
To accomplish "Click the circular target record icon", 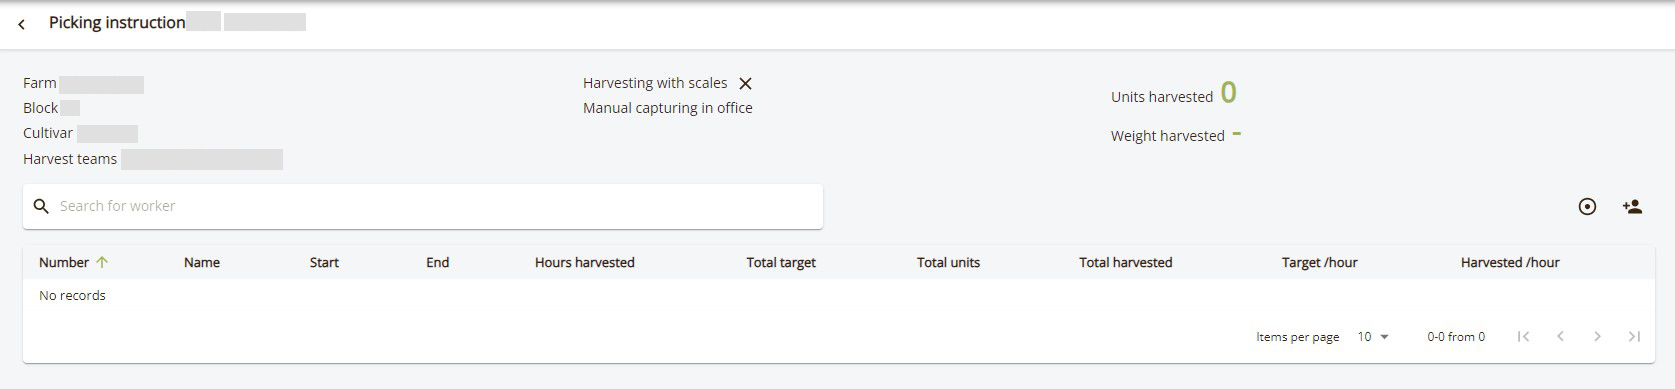I will (1587, 207).
